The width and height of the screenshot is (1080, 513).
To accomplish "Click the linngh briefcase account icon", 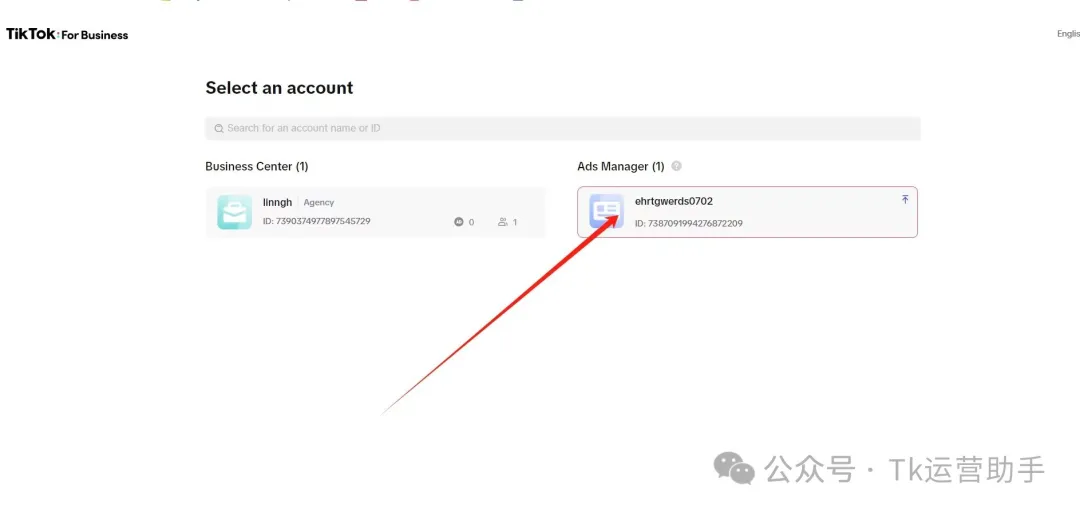I will [234, 212].
